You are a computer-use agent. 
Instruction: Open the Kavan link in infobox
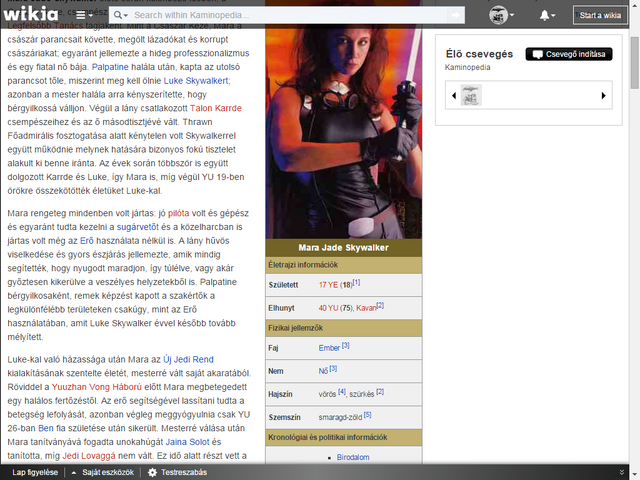[x=366, y=308]
